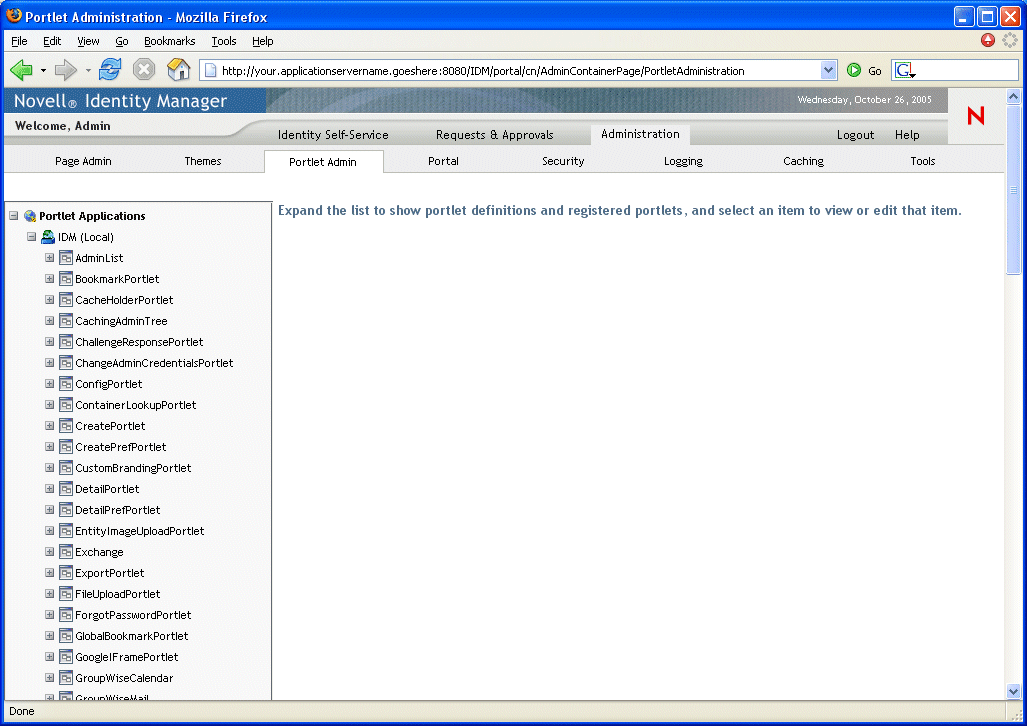Open the Themes tab
The image size is (1027, 726).
pos(202,161)
